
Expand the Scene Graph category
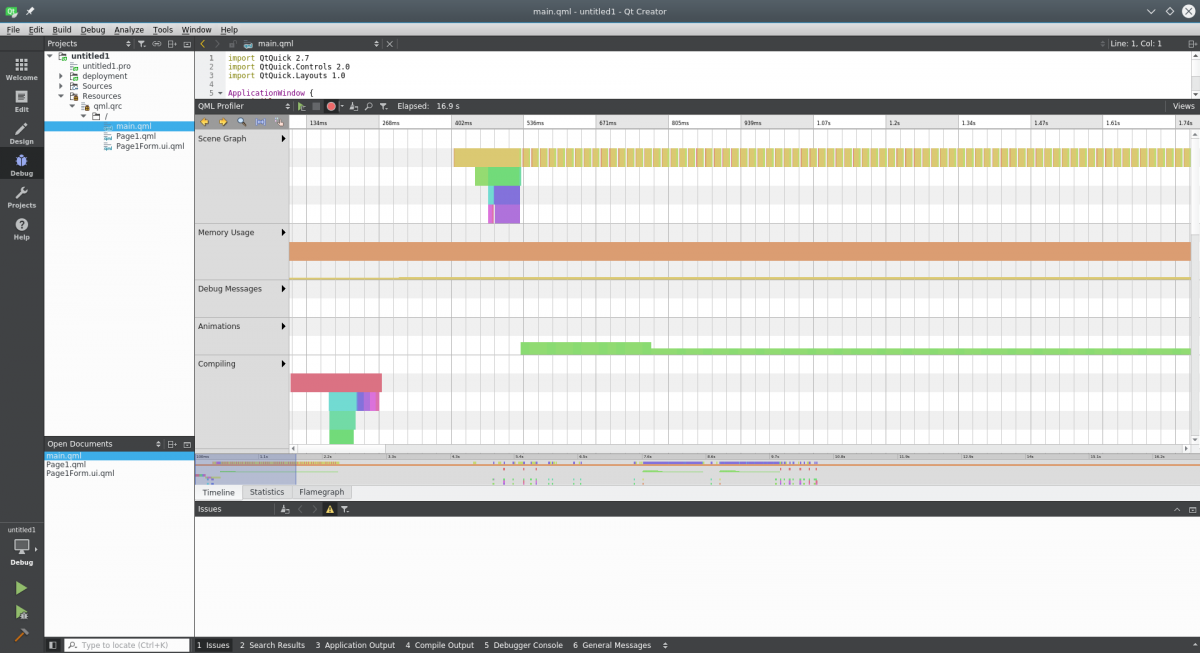pyautogui.click(x=283, y=138)
